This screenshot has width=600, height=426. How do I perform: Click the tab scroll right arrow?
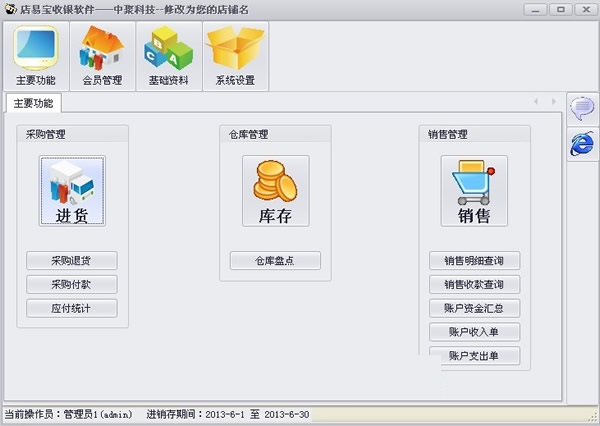554,101
